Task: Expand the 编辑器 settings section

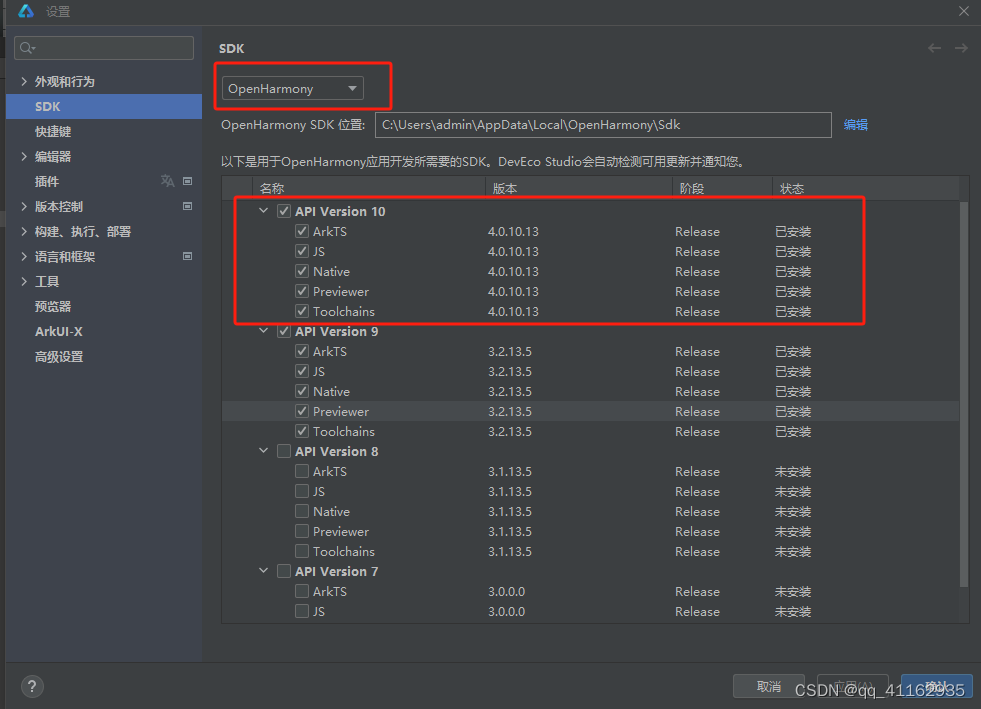Action: pyautogui.click(x=24, y=156)
